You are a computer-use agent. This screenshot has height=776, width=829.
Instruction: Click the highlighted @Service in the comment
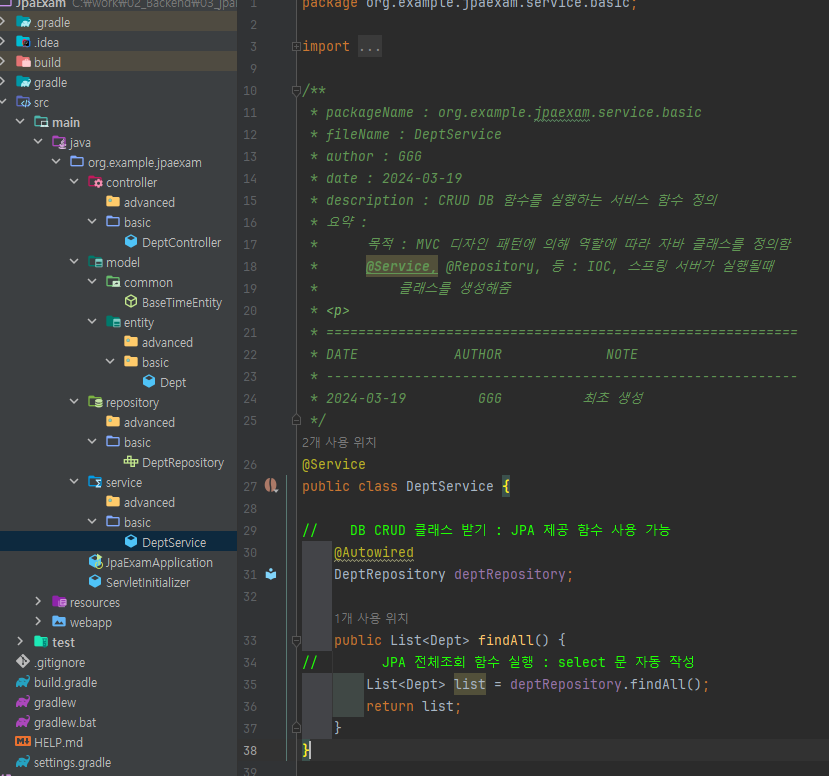401,266
